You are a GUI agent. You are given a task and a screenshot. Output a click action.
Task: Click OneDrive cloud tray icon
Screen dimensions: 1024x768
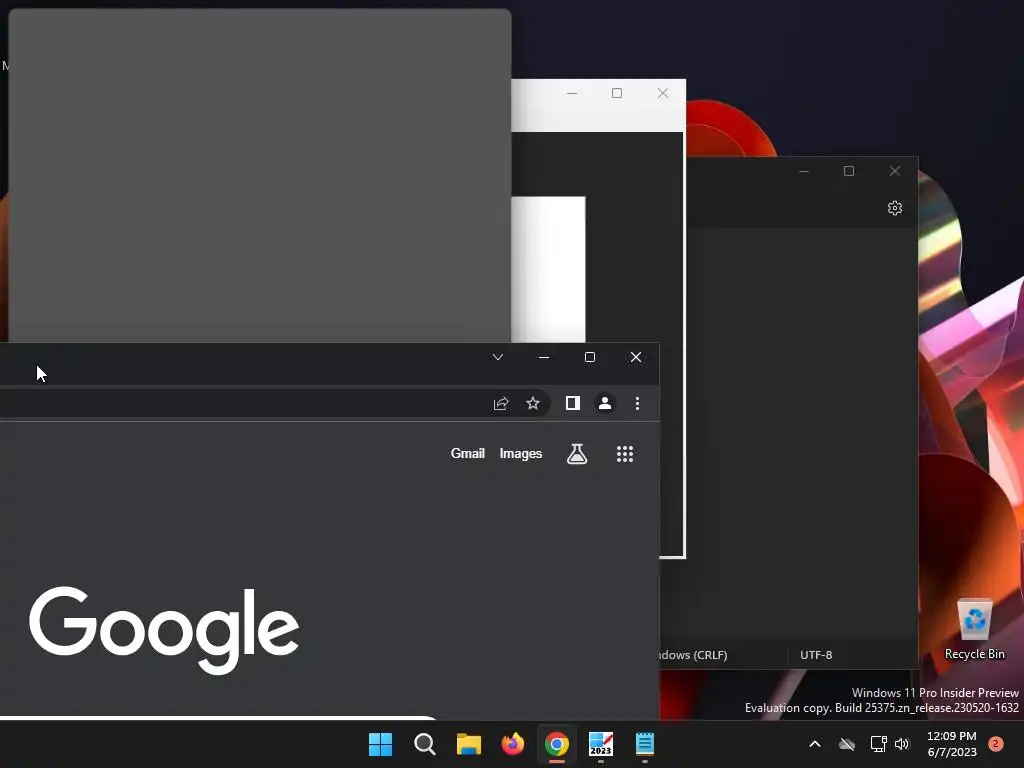(847, 744)
